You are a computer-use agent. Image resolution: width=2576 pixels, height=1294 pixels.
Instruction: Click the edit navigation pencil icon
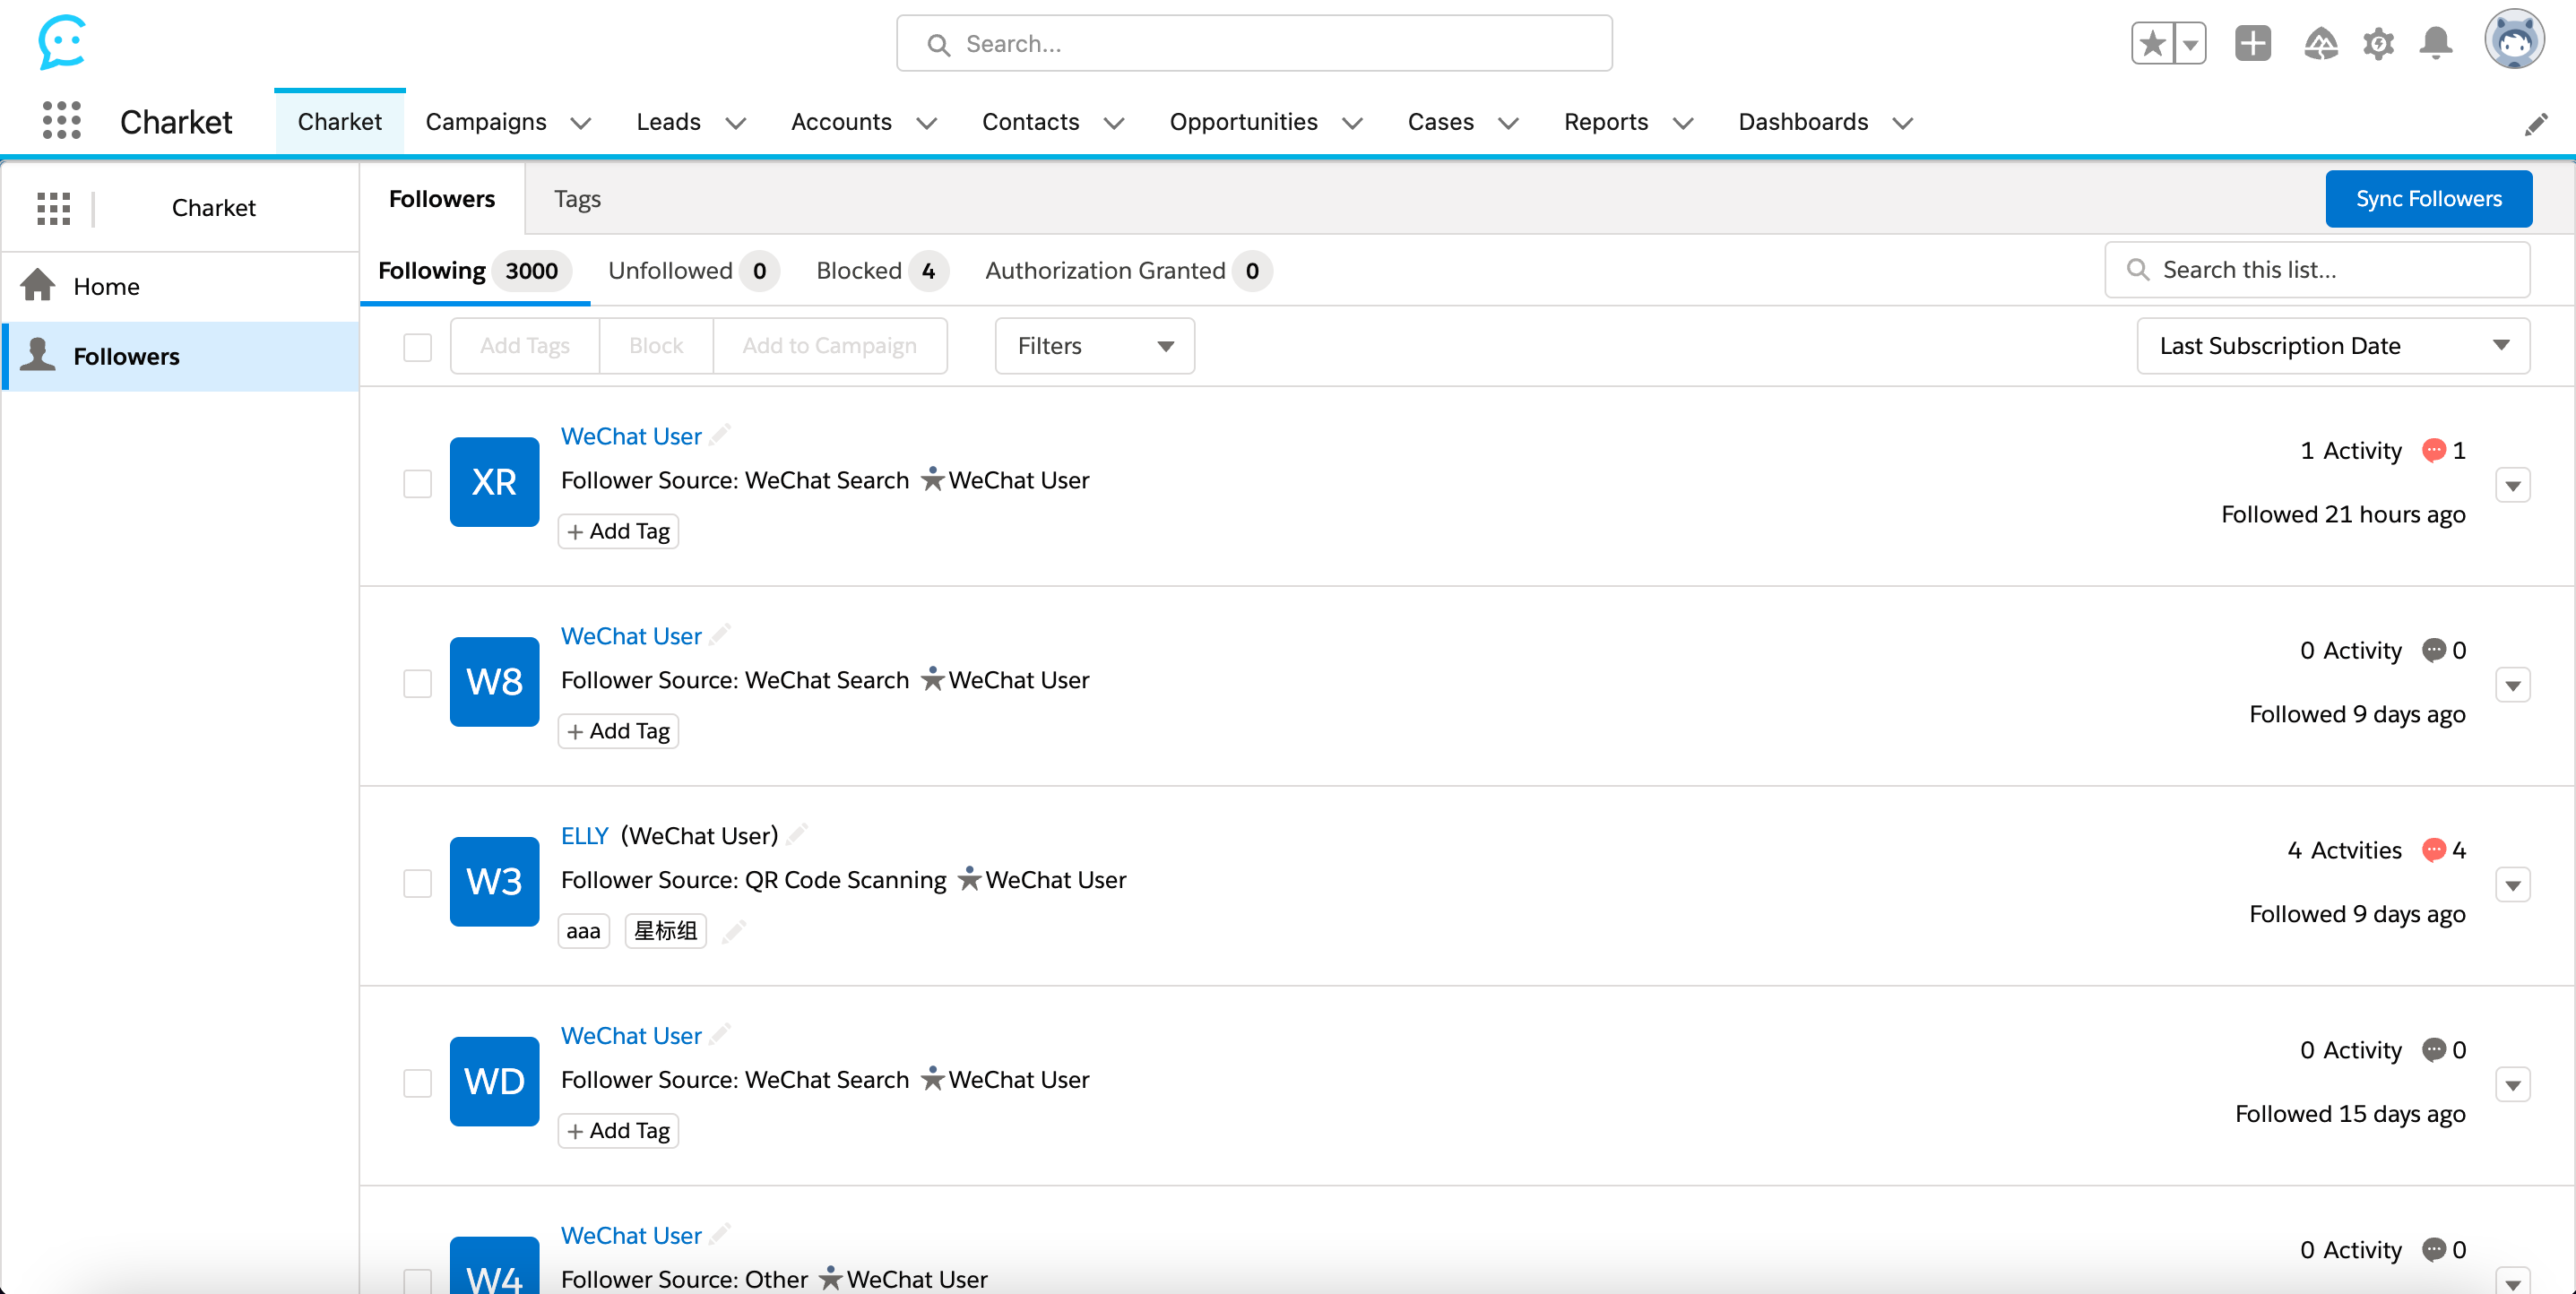tap(2536, 124)
